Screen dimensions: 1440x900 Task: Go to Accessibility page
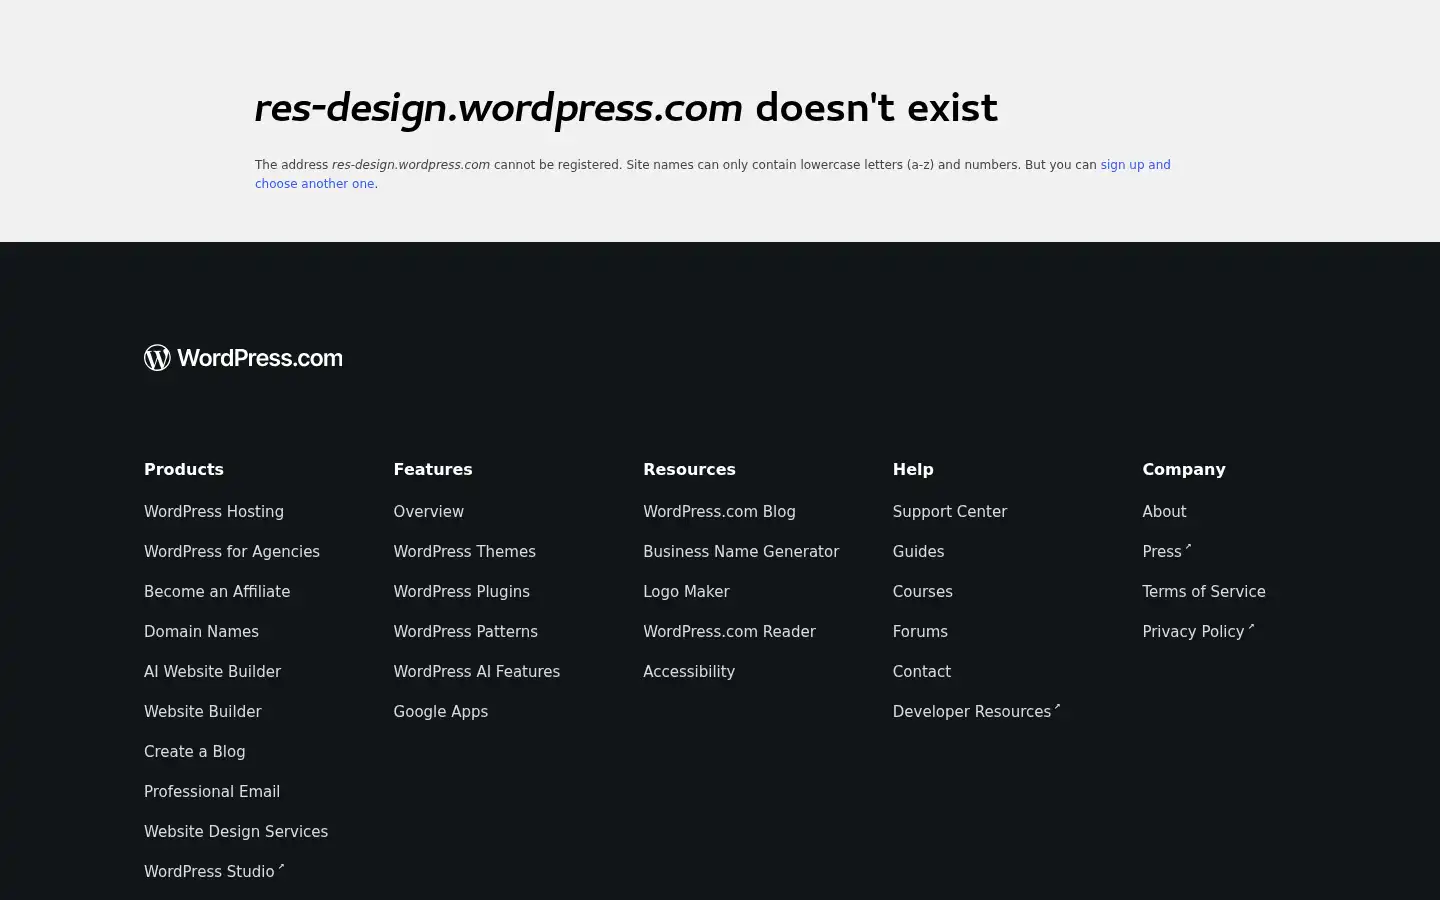[689, 672]
